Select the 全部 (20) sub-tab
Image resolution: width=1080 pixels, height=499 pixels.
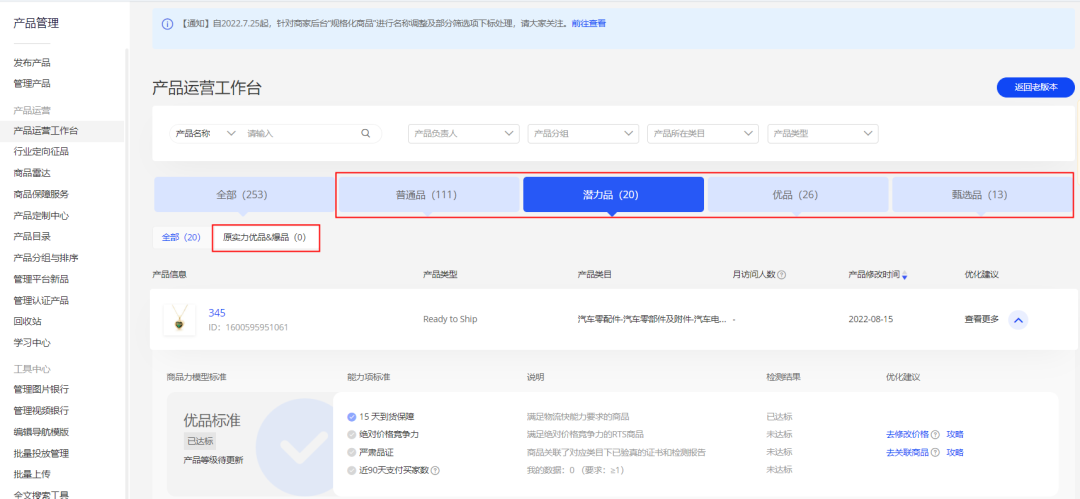pyautogui.click(x=181, y=237)
